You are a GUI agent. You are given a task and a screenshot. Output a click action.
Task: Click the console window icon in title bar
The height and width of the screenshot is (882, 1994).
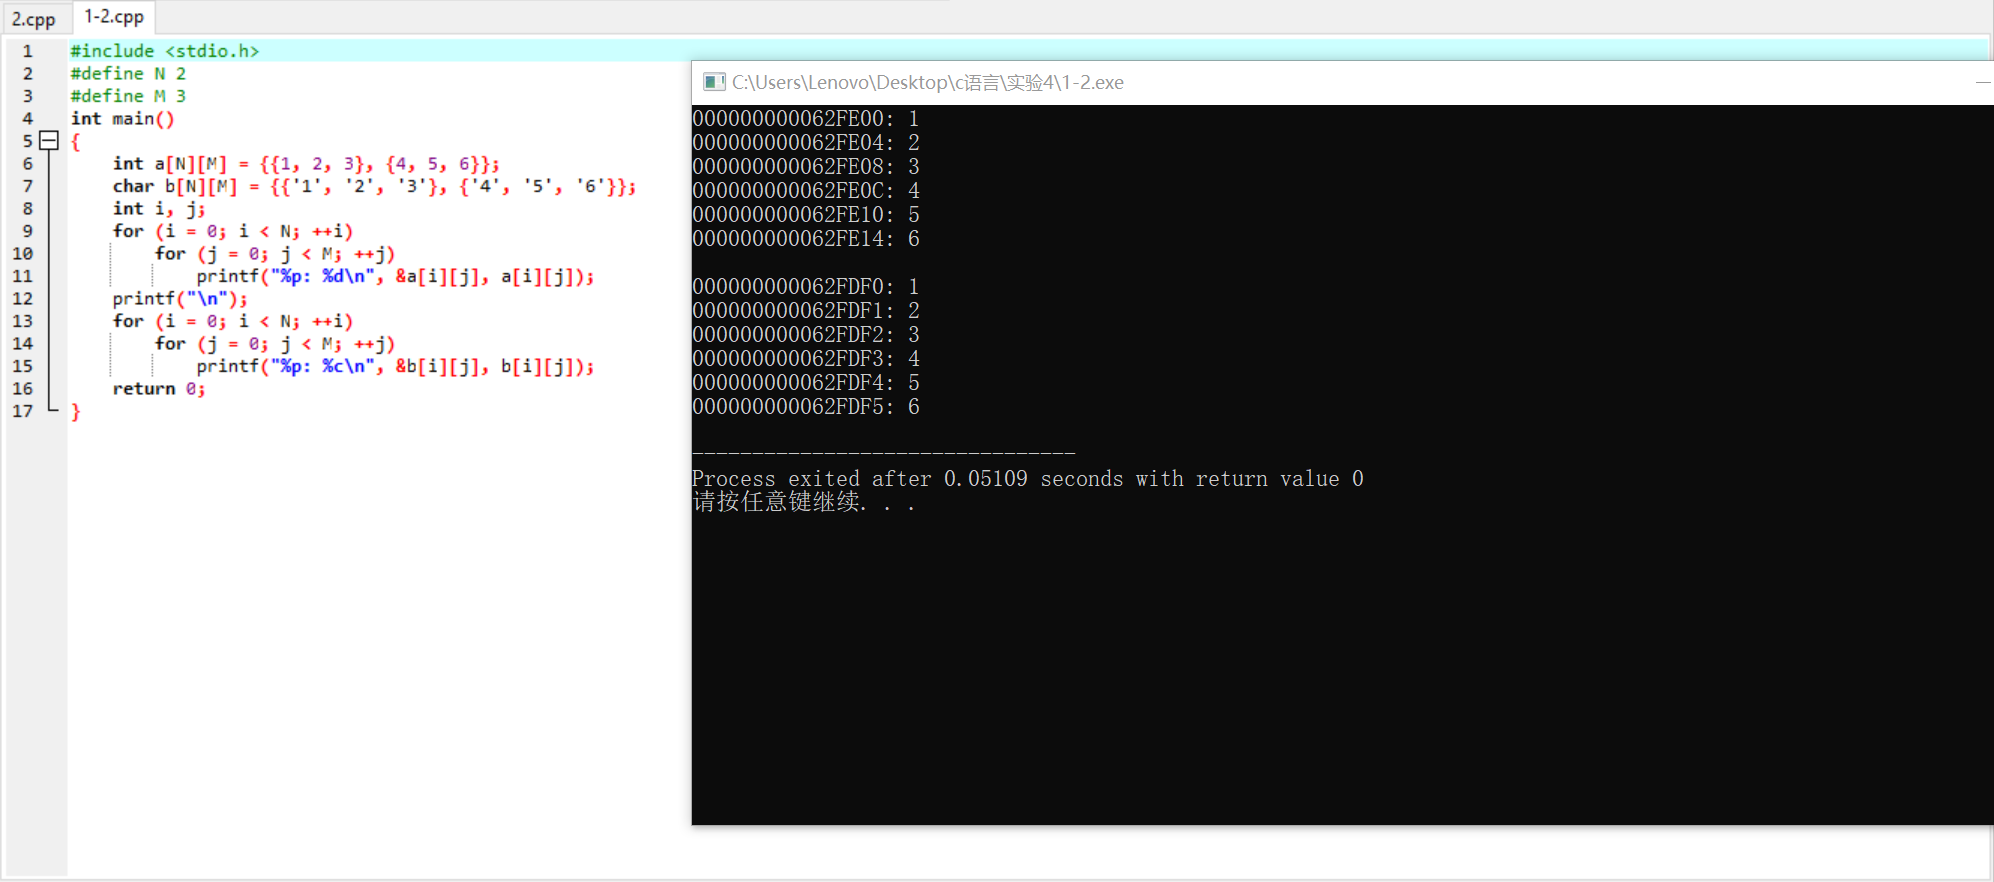pos(713,82)
